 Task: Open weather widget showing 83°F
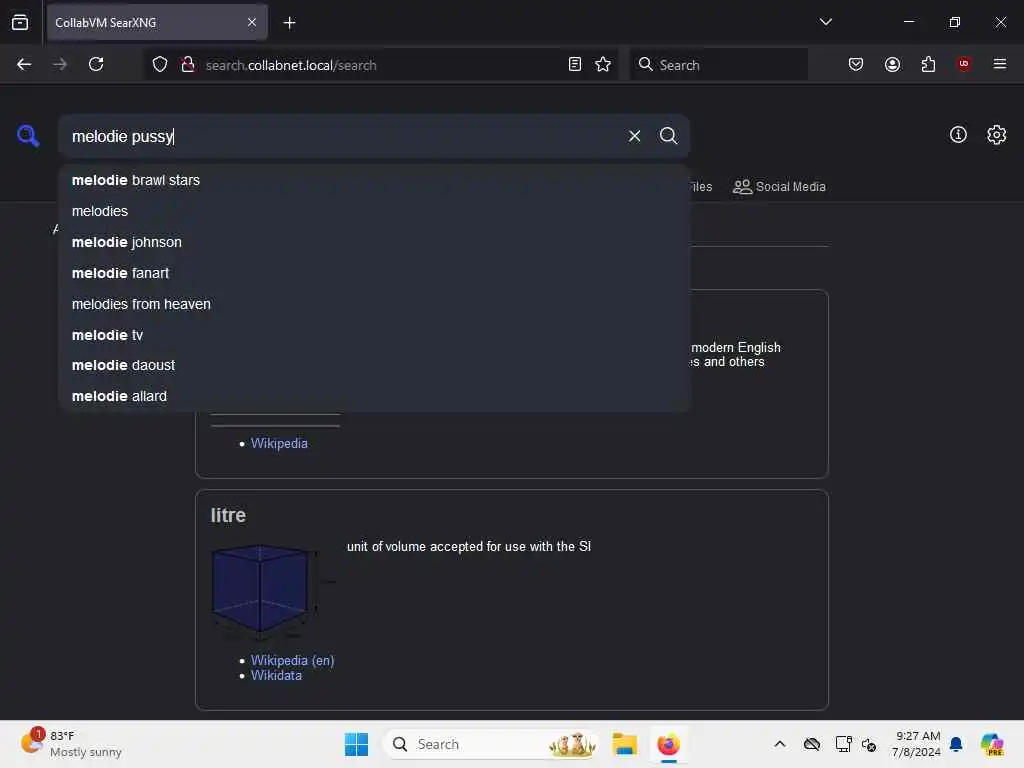[71, 744]
